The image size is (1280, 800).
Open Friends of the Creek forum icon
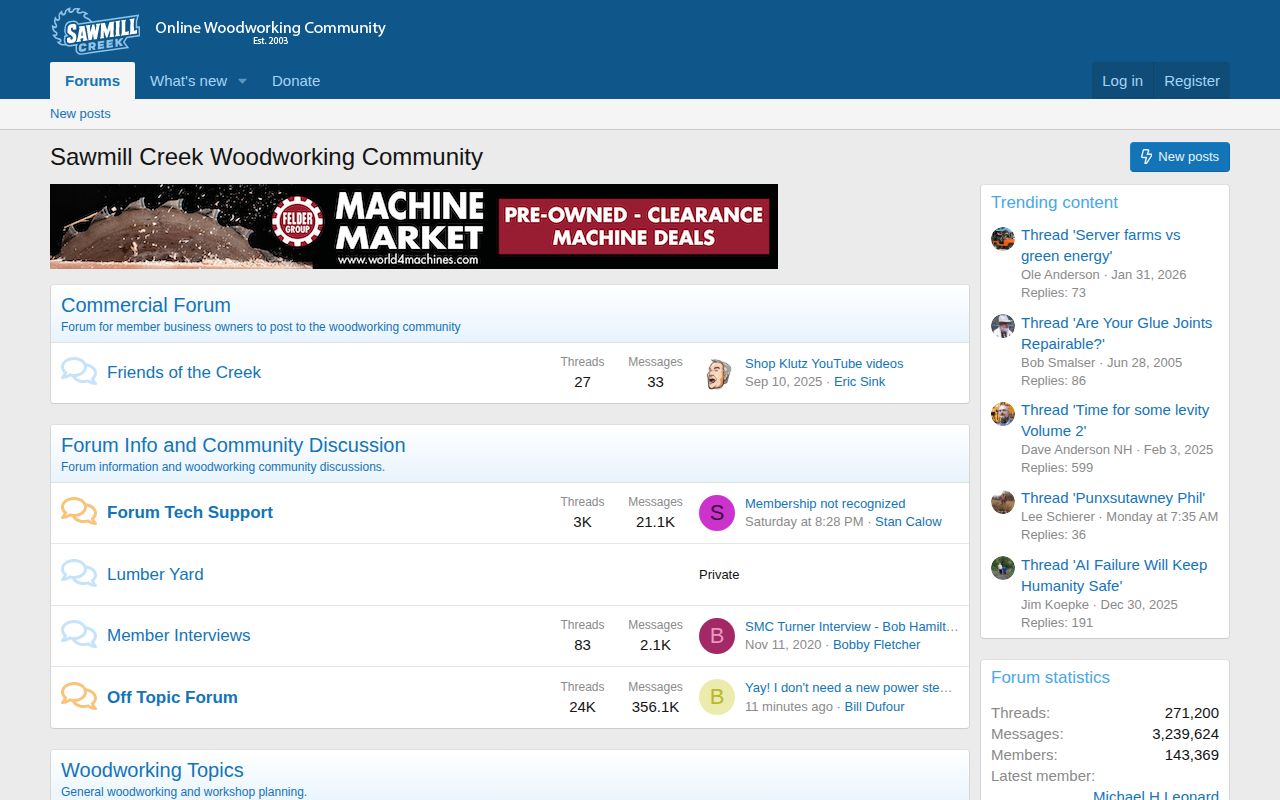(79, 372)
